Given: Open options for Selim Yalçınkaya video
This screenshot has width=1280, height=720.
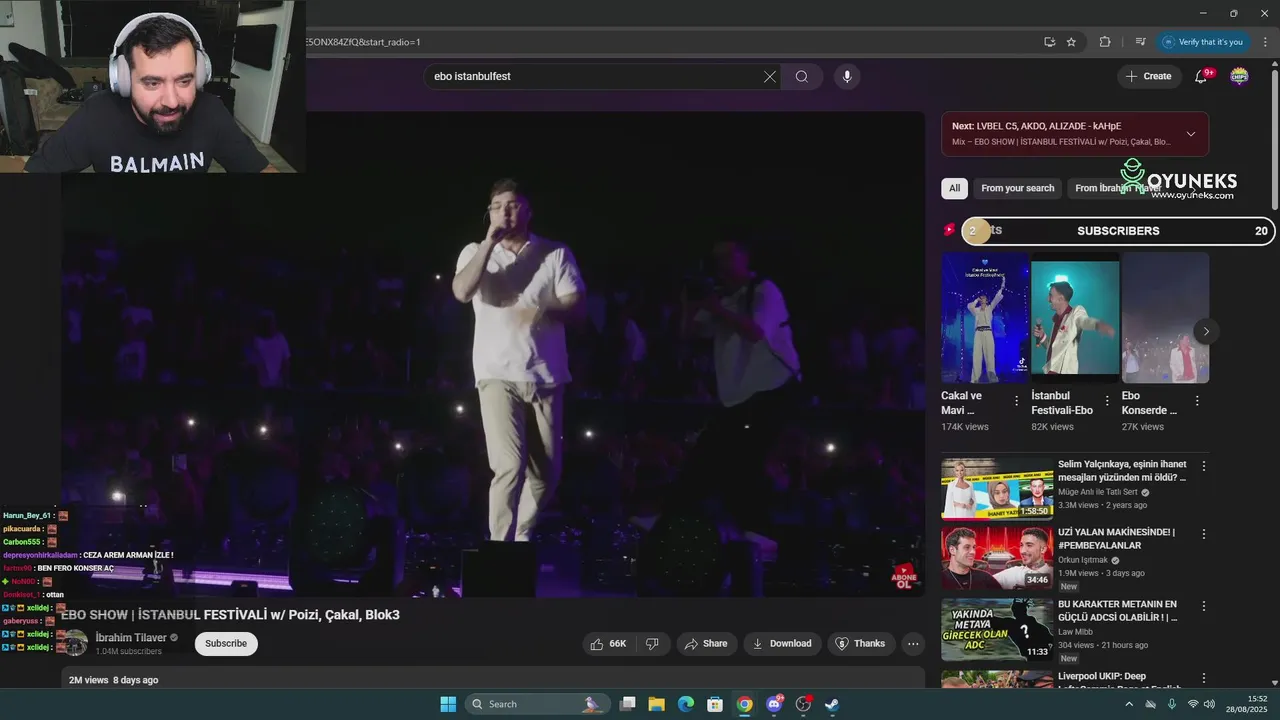Looking at the screenshot, I should click(1204, 466).
